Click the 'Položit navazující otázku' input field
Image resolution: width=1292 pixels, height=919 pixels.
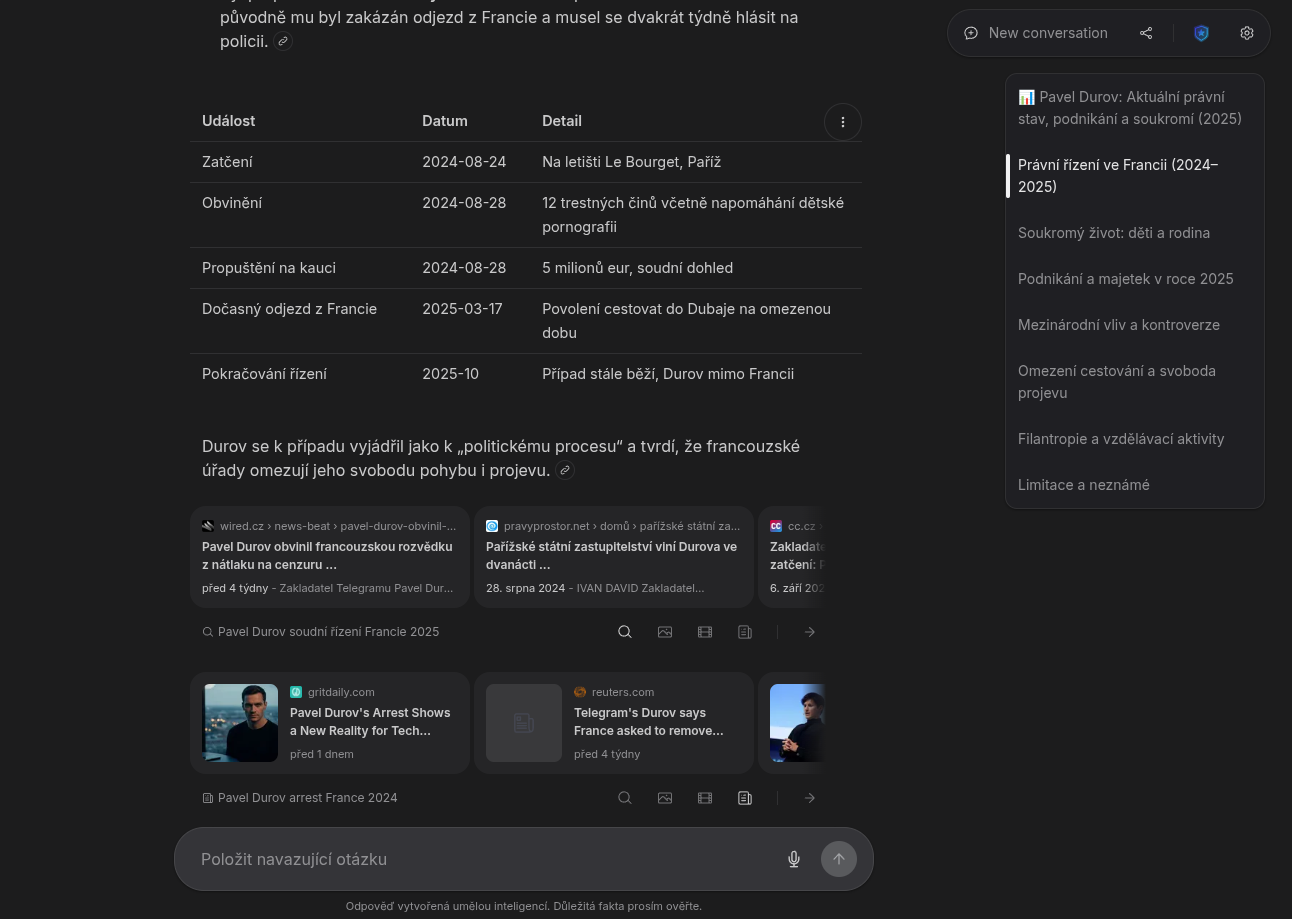(480, 859)
